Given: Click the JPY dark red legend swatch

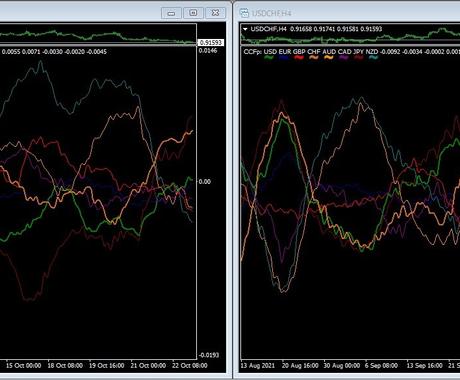Looking at the screenshot, I should tap(359, 58).
